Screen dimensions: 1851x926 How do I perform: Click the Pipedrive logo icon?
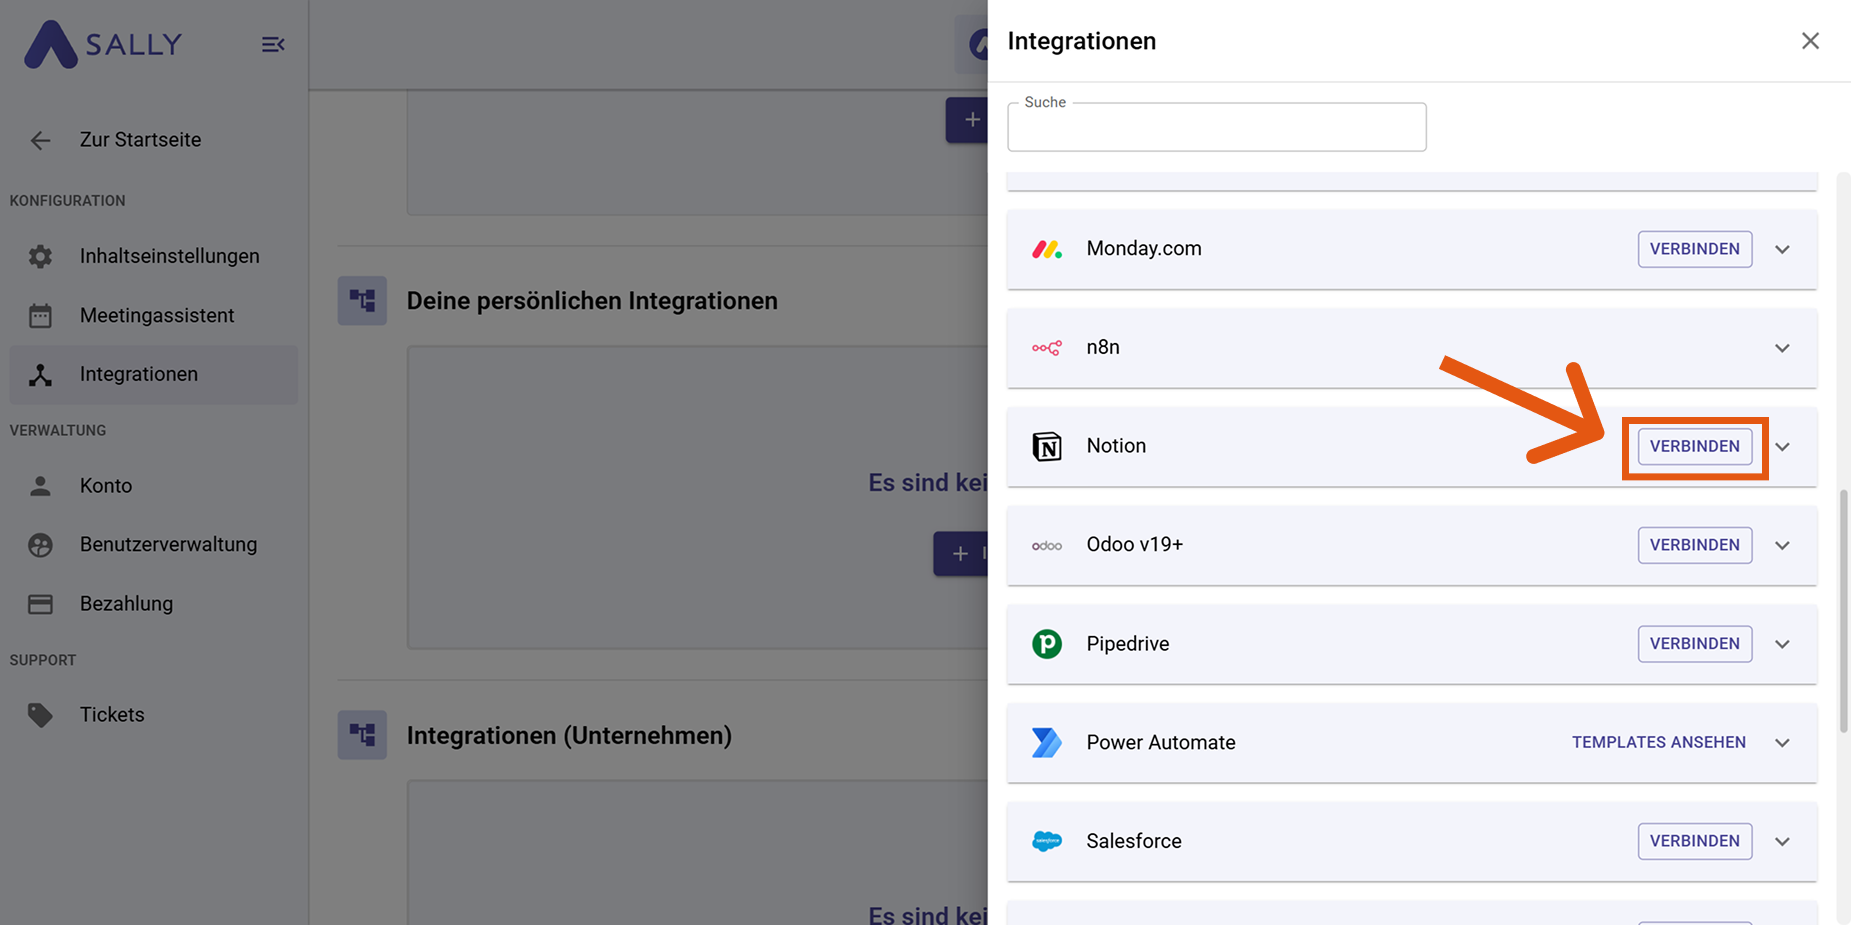pos(1046,644)
